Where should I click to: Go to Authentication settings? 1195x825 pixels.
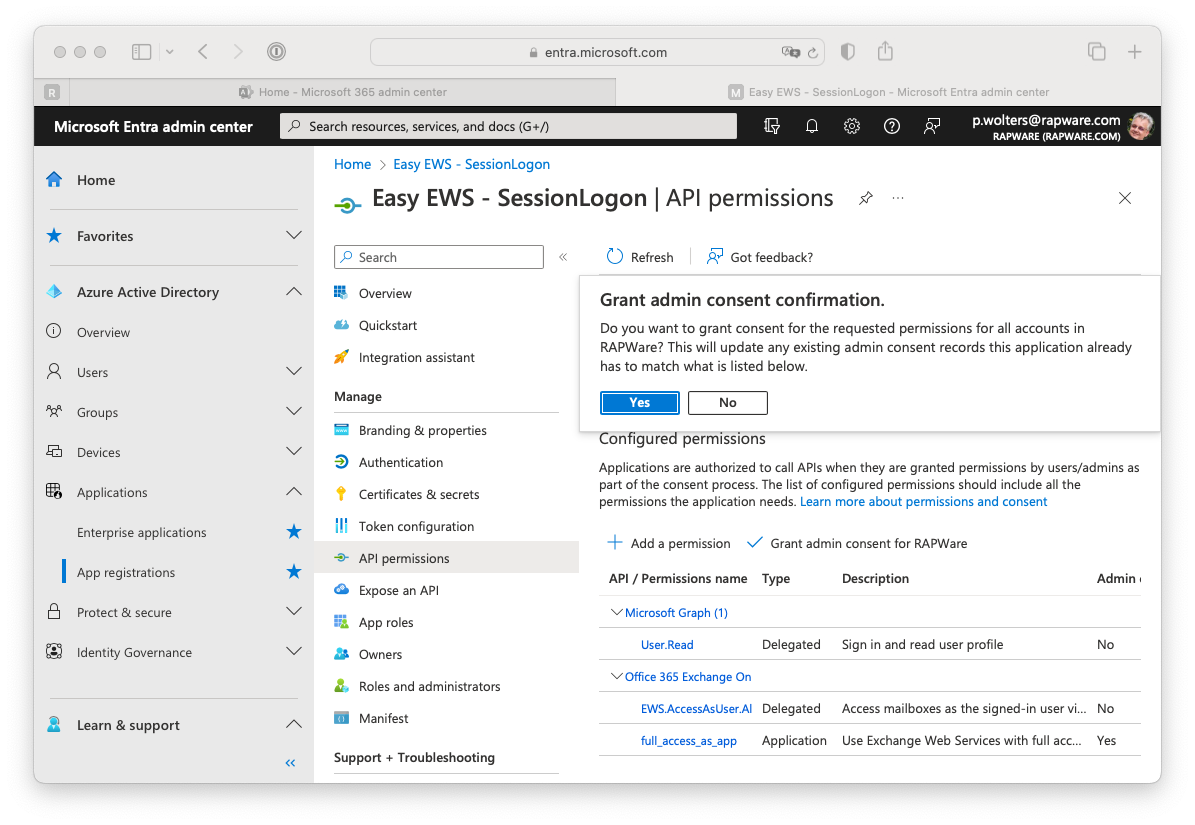(400, 462)
